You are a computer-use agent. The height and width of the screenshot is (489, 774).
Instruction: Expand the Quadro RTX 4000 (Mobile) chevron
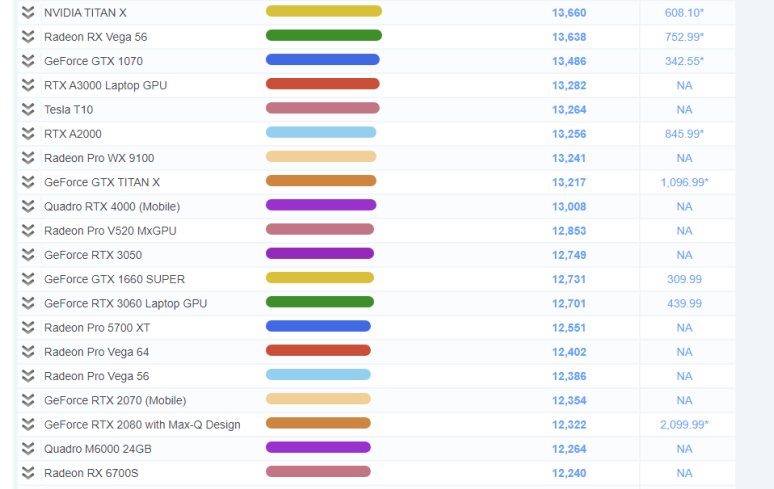click(x=28, y=206)
